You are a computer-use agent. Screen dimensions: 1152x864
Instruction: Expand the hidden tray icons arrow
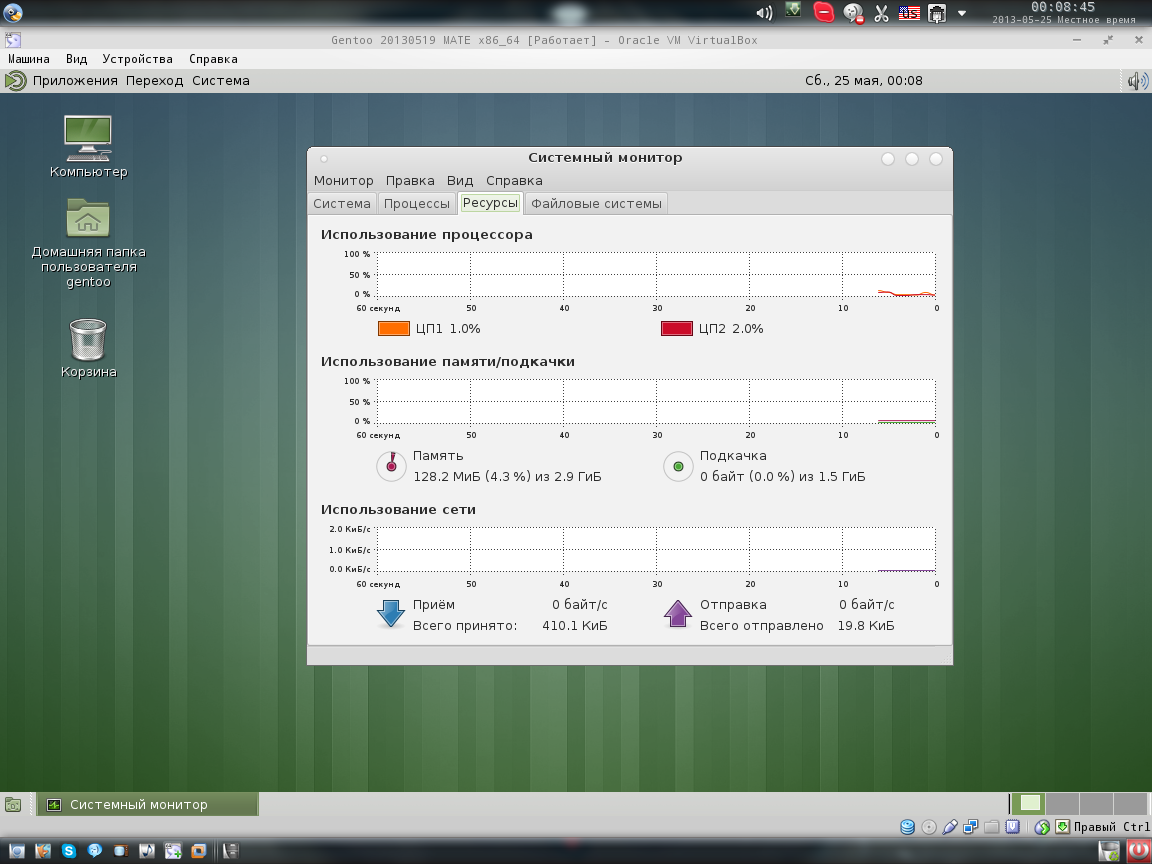pos(962,13)
